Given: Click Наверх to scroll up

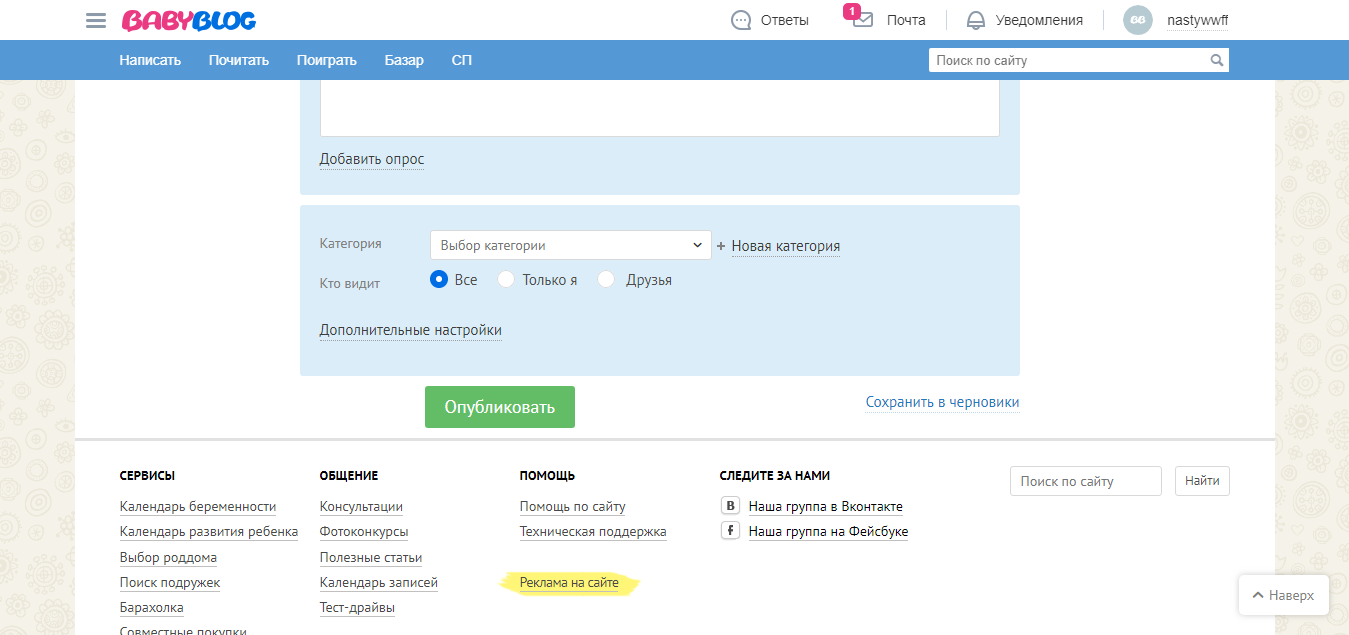Looking at the screenshot, I should tap(1283, 594).
